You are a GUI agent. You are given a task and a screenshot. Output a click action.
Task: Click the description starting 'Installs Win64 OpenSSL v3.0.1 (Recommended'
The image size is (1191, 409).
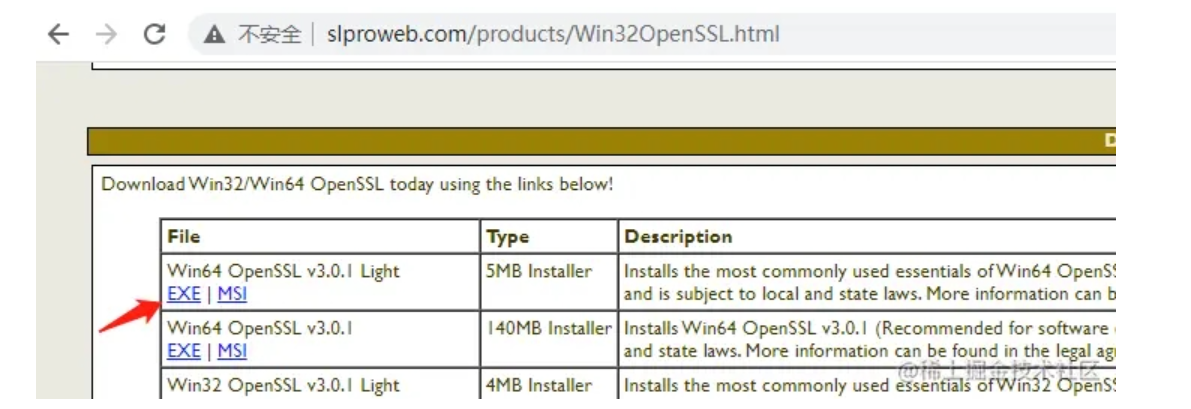click(870, 339)
